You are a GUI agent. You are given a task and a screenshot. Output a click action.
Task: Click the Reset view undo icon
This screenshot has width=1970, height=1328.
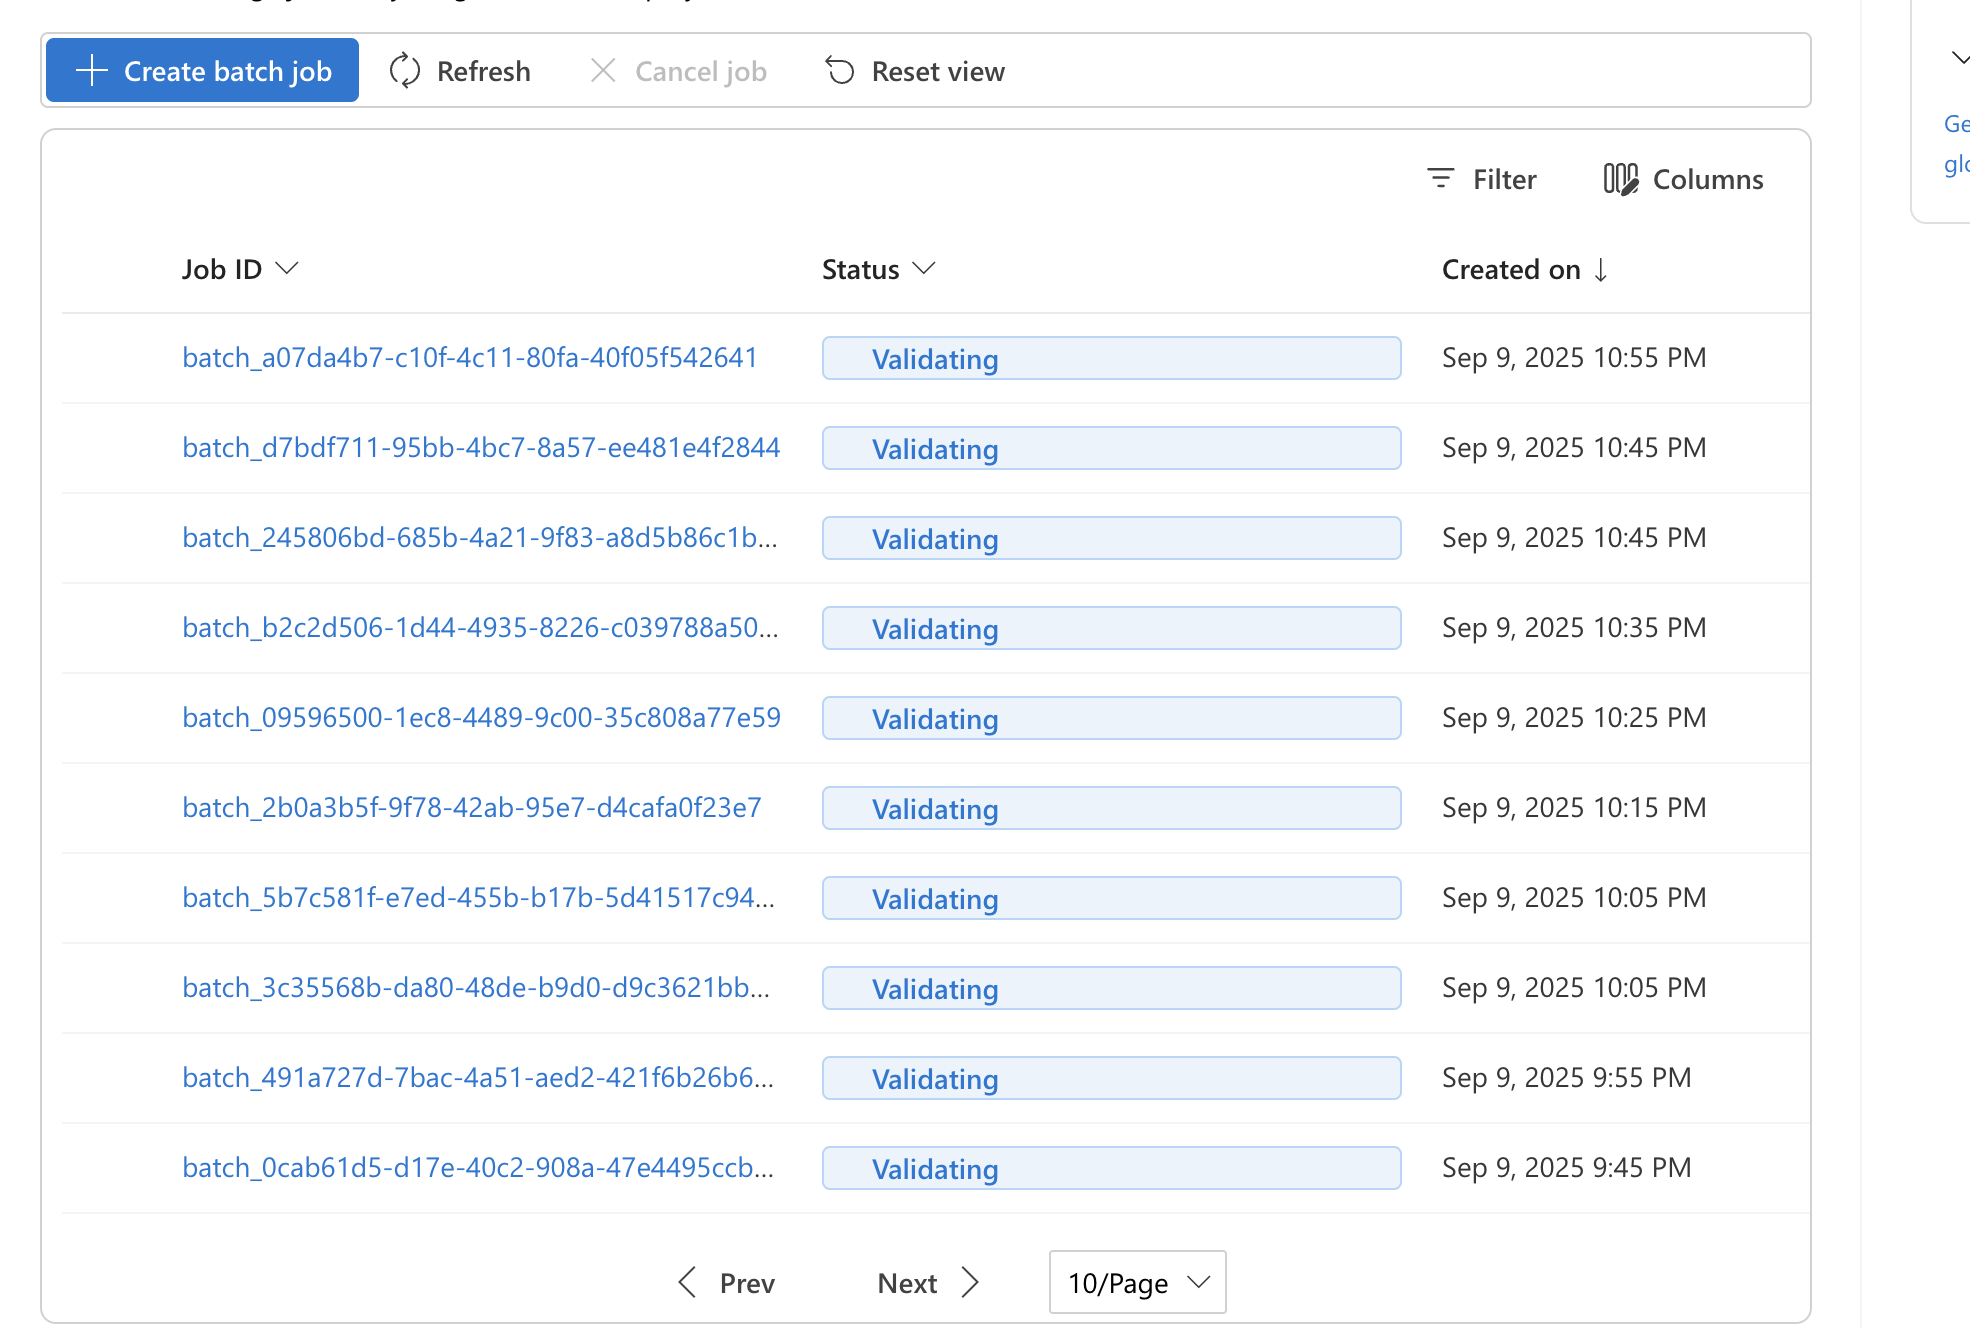(x=840, y=70)
